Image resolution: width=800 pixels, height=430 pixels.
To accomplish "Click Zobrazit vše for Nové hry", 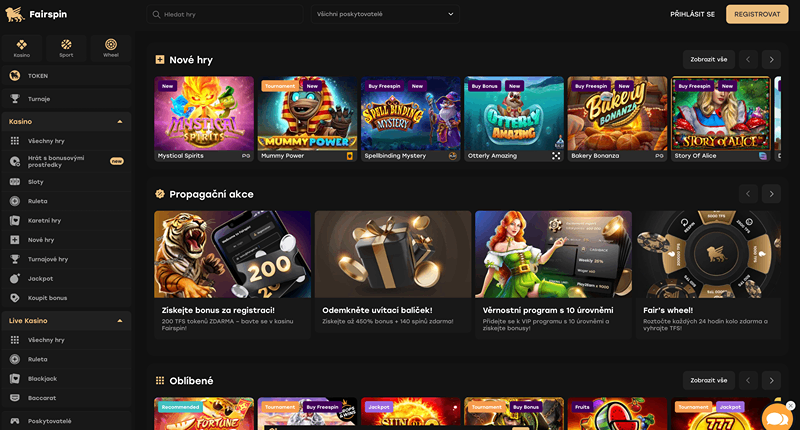I will (x=709, y=60).
